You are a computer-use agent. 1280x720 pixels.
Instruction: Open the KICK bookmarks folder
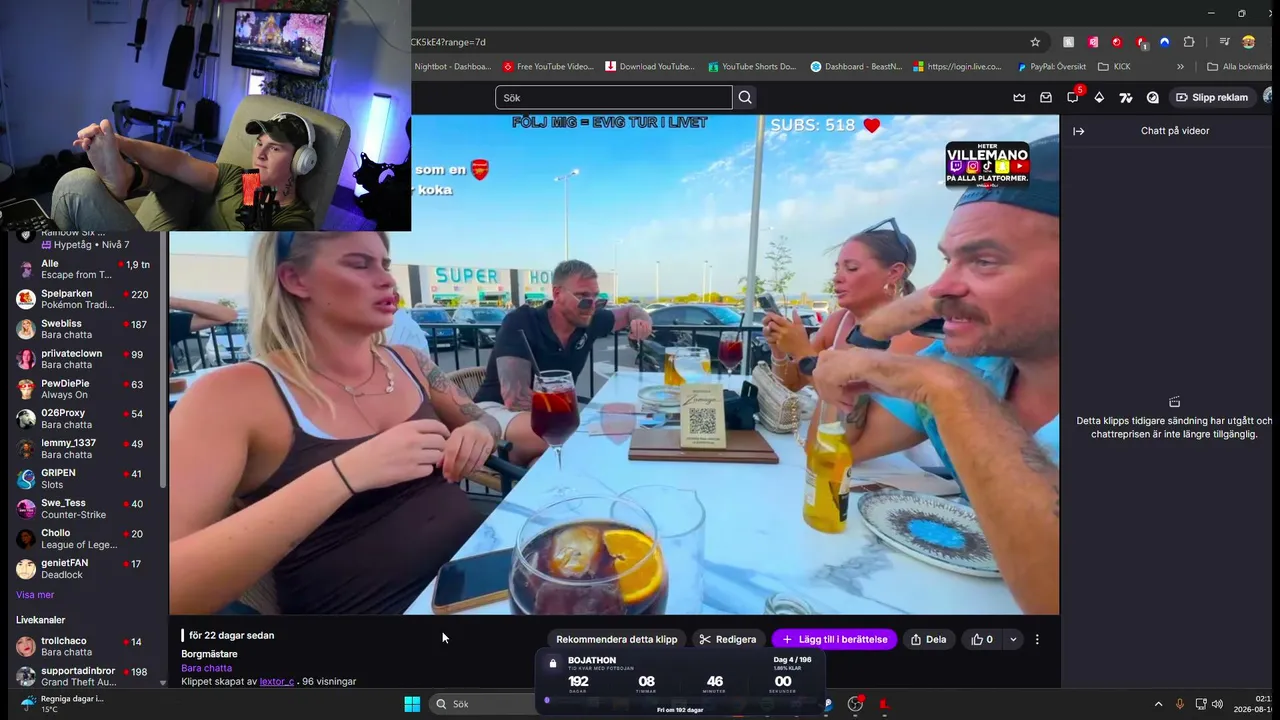coord(1114,67)
